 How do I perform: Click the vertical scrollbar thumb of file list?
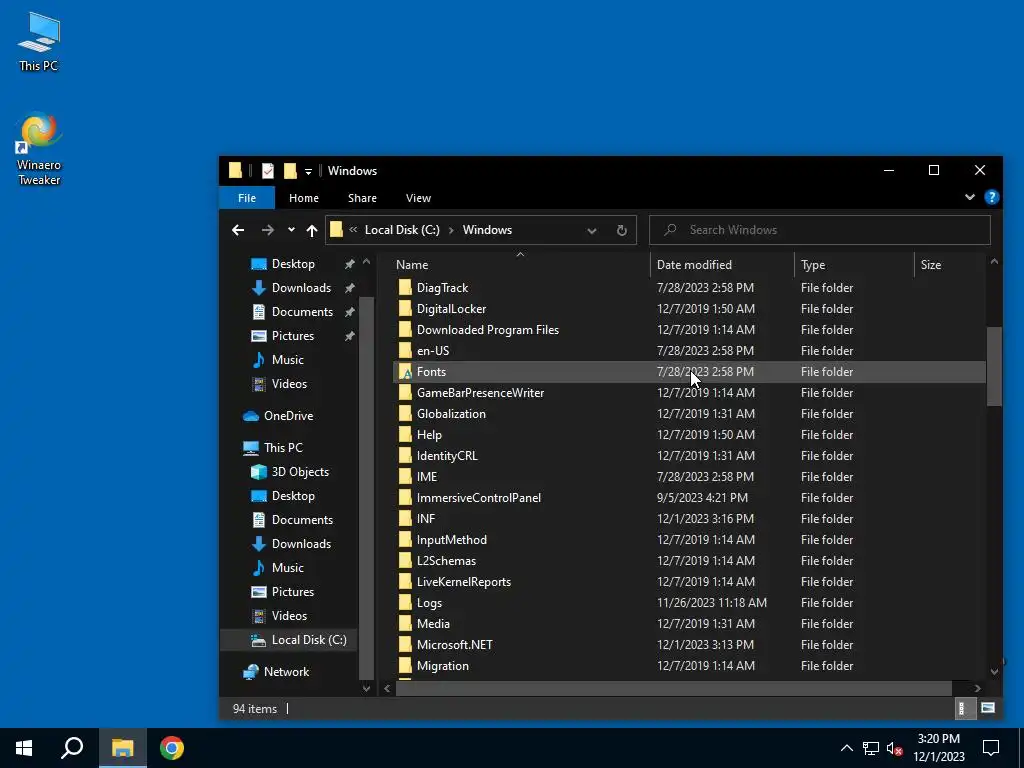pyautogui.click(x=994, y=366)
